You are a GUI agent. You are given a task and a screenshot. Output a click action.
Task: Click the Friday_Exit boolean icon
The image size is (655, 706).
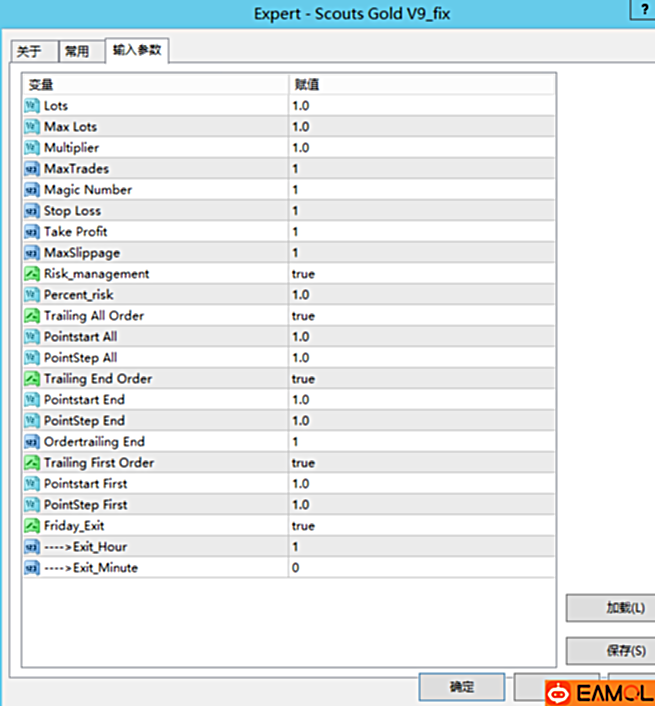[32, 526]
